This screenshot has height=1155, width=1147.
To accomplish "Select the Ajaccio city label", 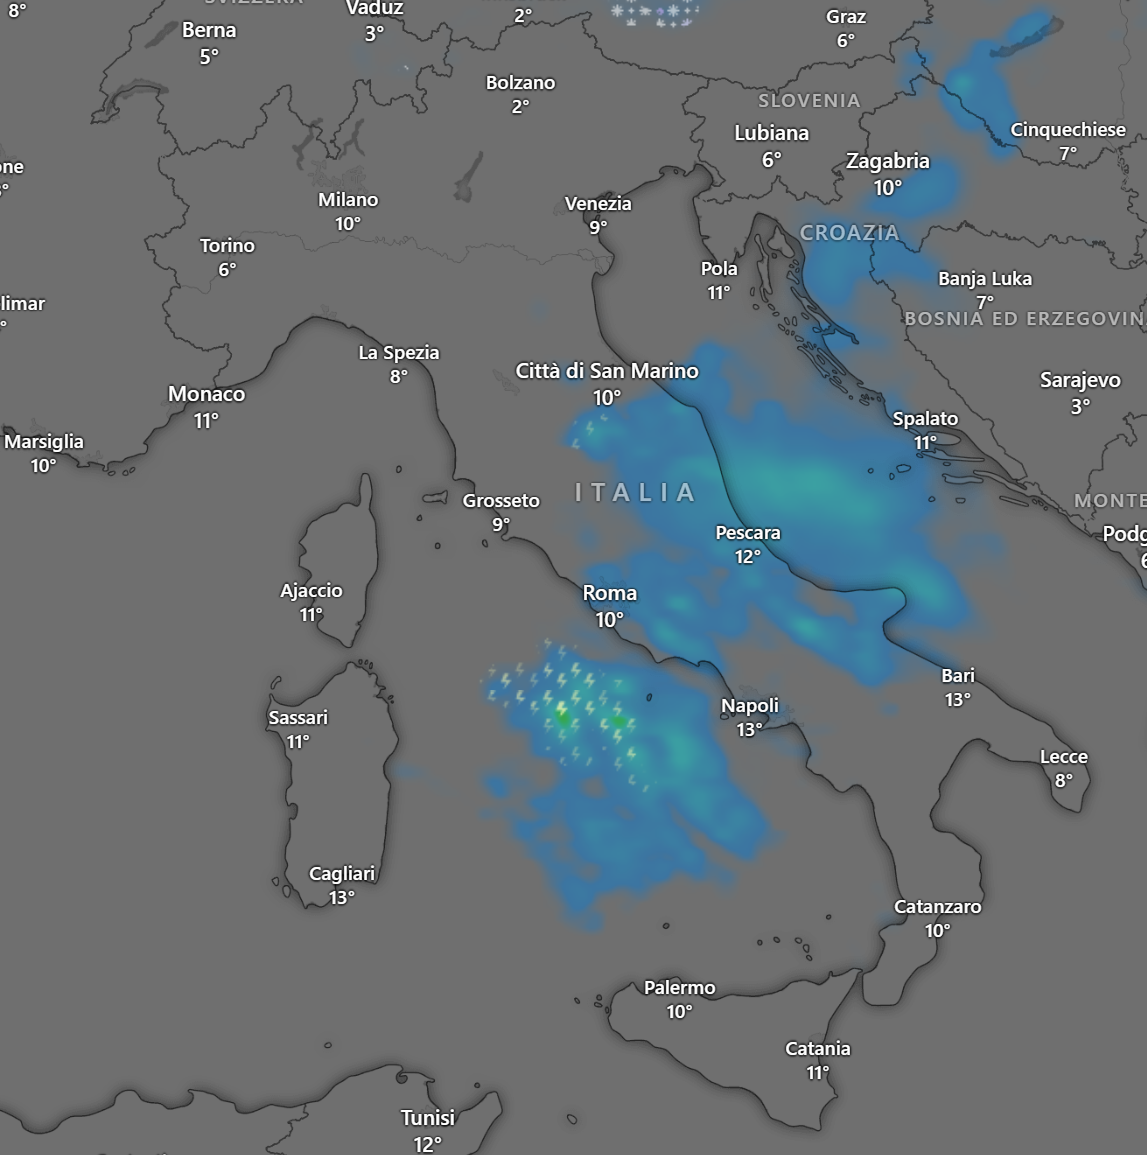I will click(x=311, y=591).
